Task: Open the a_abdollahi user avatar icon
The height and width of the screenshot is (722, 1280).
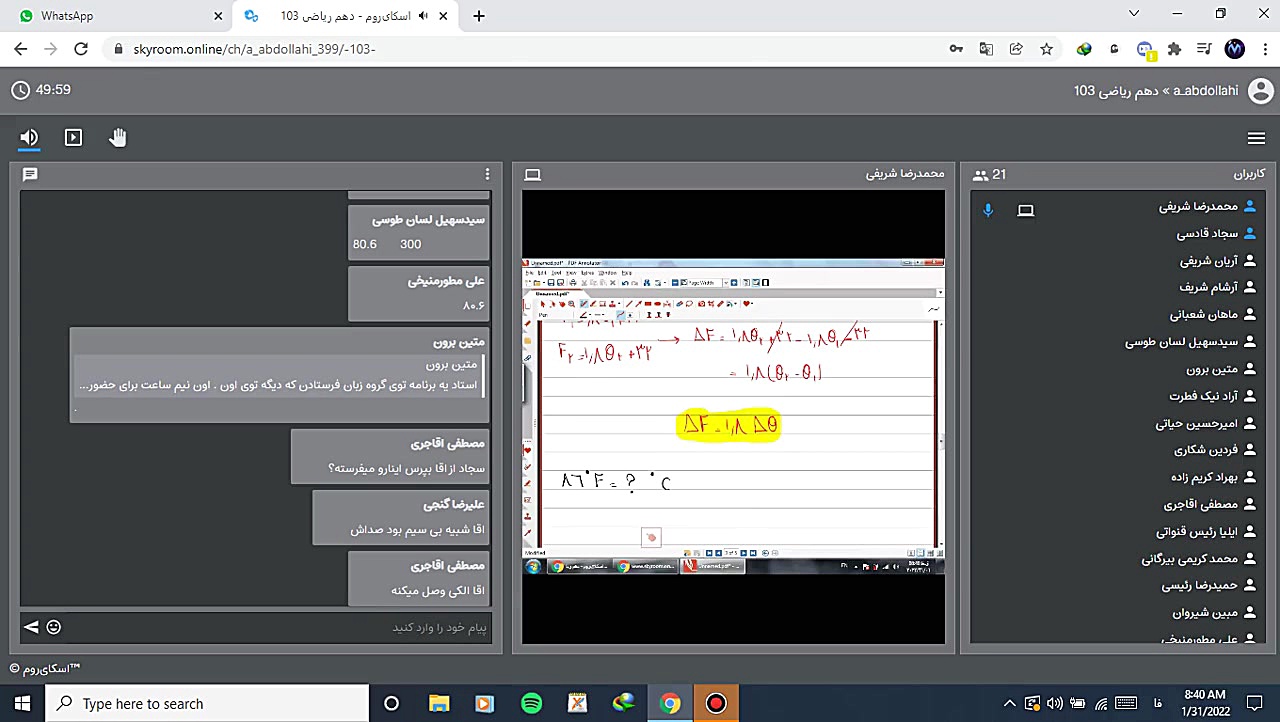Action: click(1260, 91)
